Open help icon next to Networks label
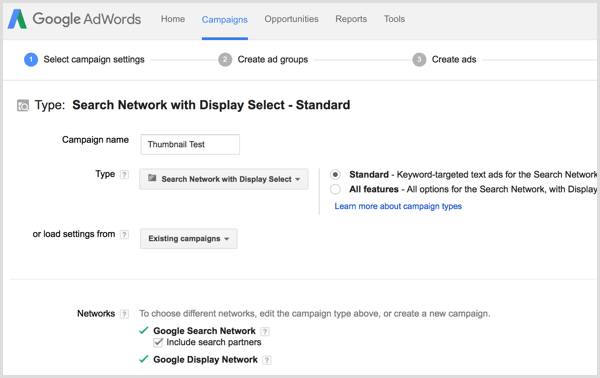The width and height of the screenshot is (600, 378). (124, 314)
